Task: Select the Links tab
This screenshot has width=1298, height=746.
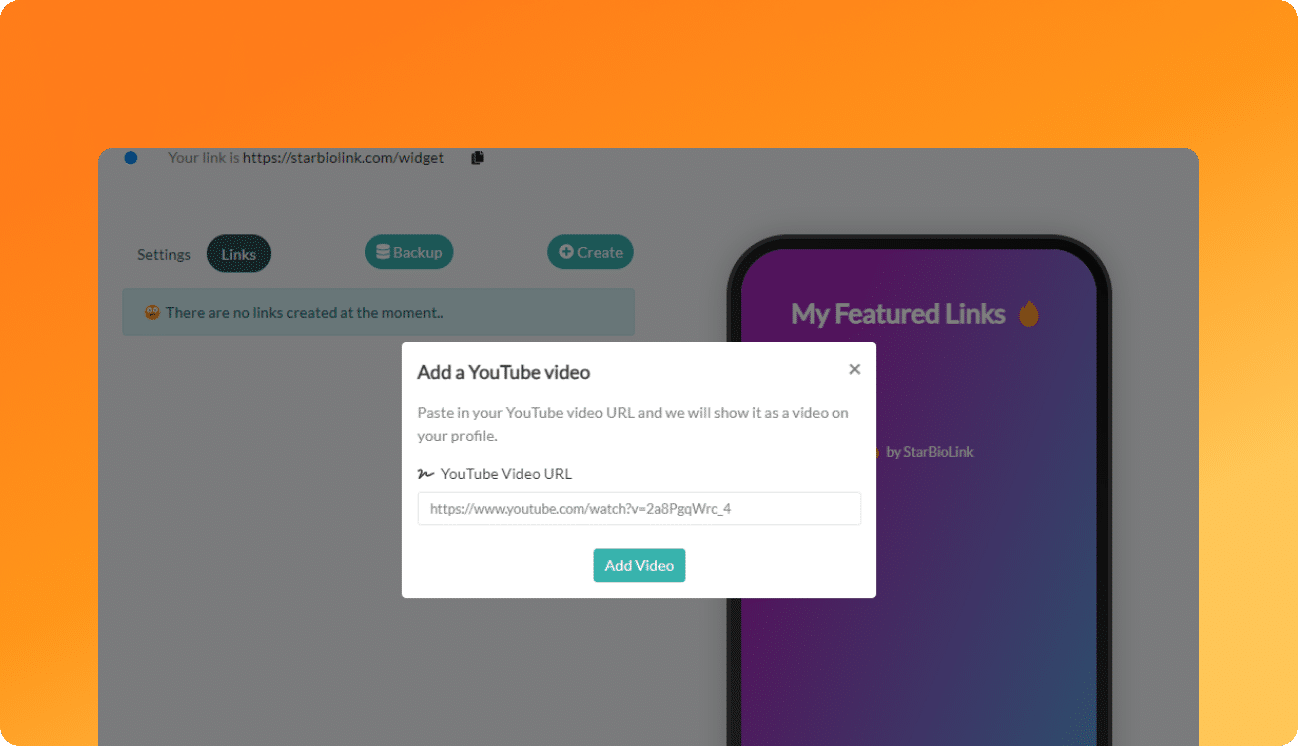Action: click(x=239, y=254)
